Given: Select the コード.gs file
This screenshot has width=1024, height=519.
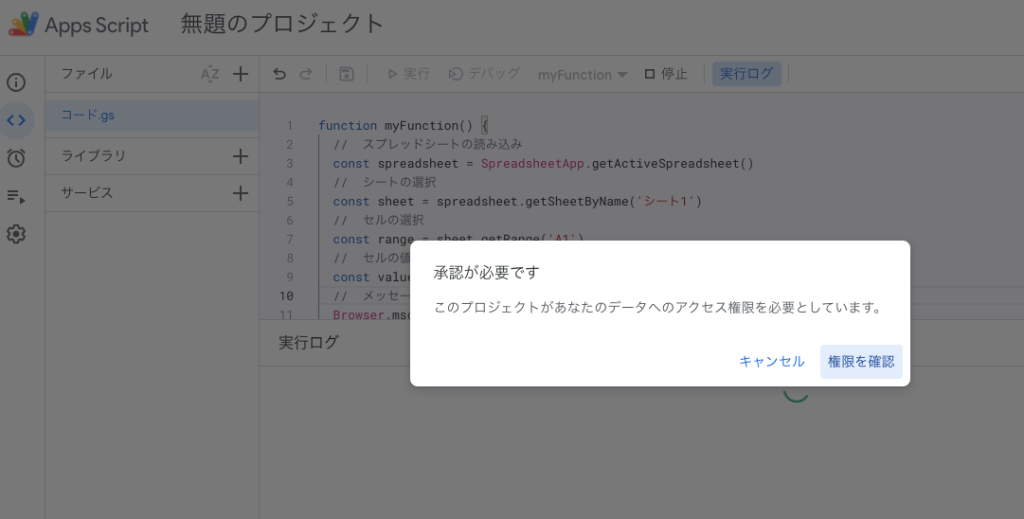Looking at the screenshot, I should (x=88, y=115).
